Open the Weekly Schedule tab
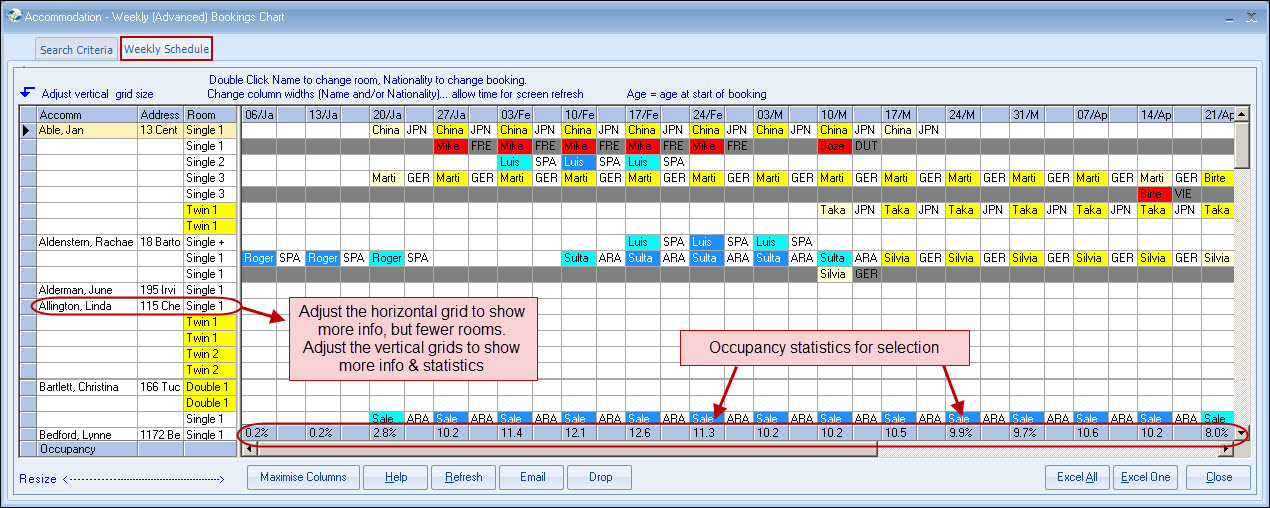The width and height of the screenshot is (1270, 508). point(166,49)
